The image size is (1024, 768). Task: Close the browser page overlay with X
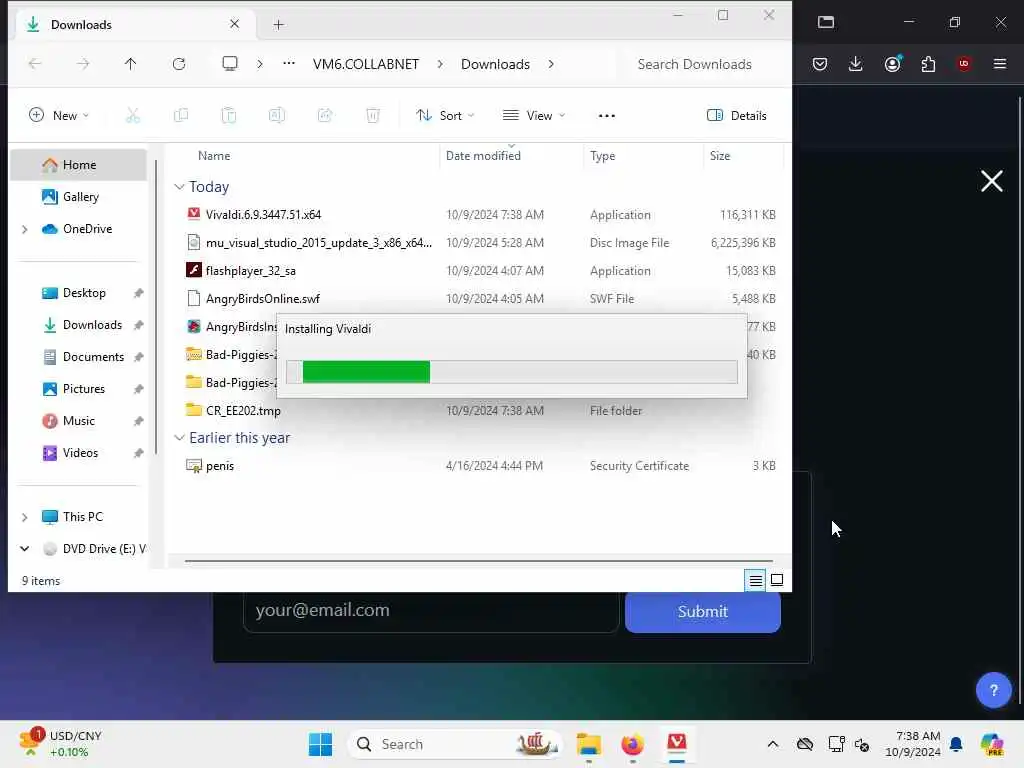991,181
